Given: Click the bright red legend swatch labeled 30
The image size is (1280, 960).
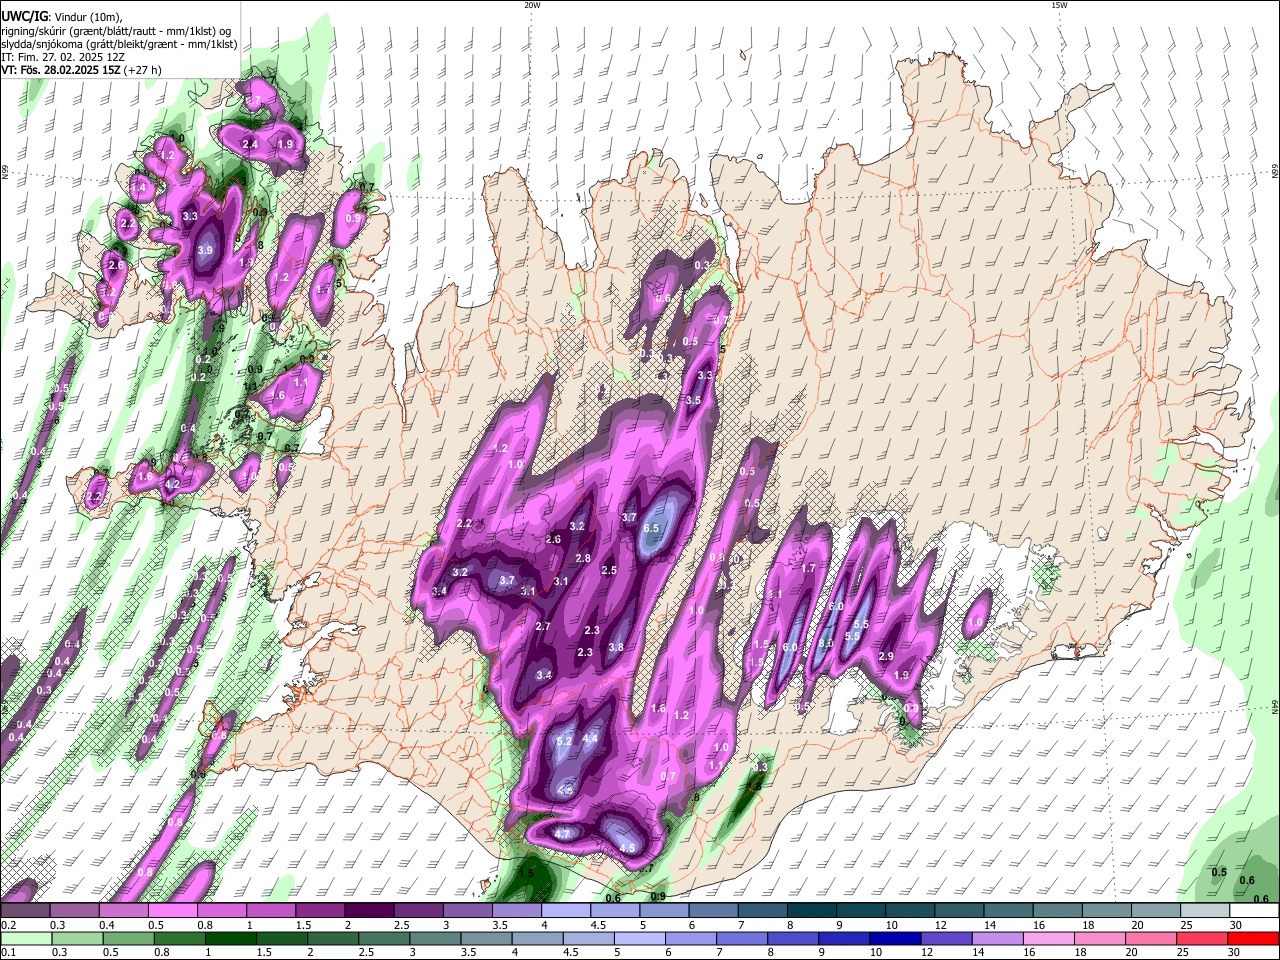Looking at the screenshot, I should click(1253, 939).
